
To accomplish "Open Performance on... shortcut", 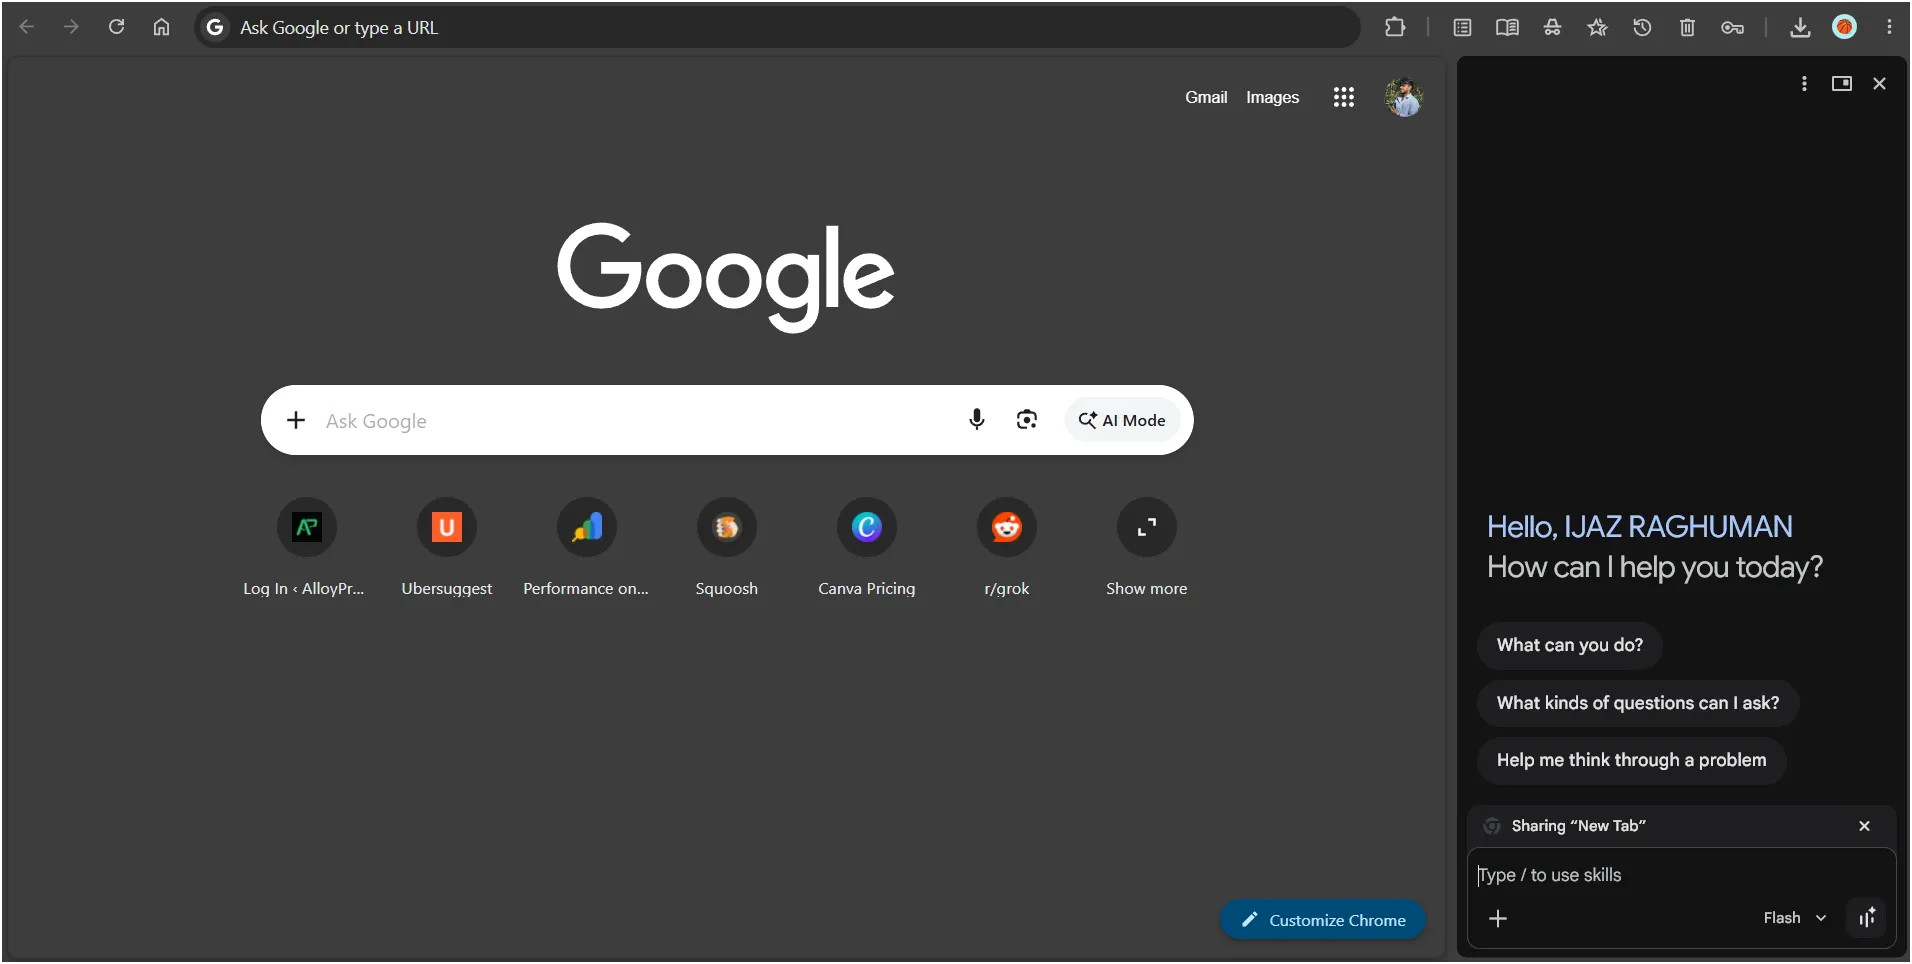I will tap(586, 548).
